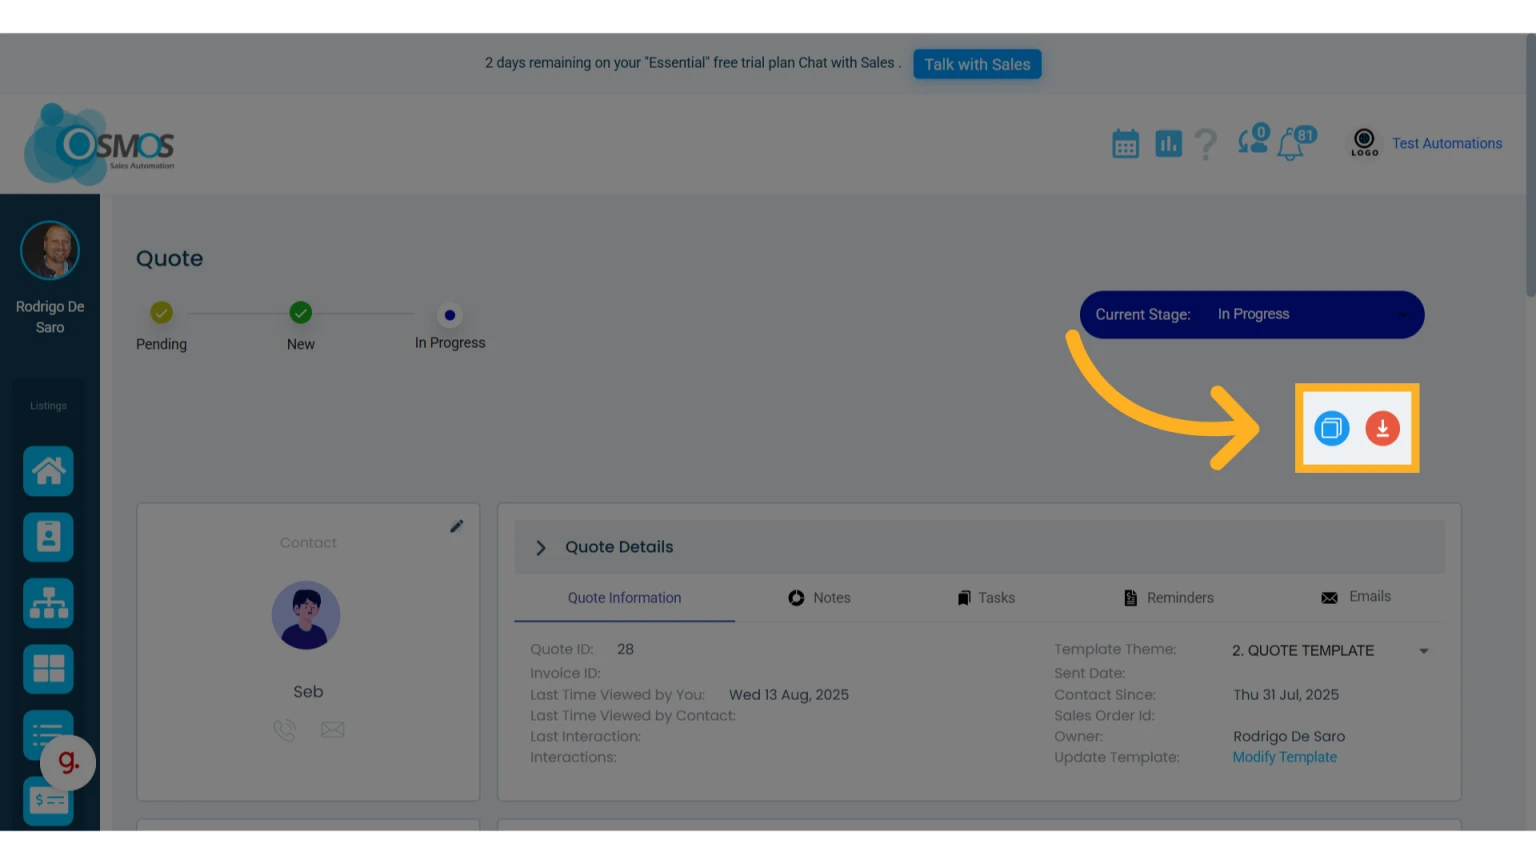Viewport: 1536px width, 864px height.
Task: Click the Wed 13 Aug, 2025 date
Action: pyautogui.click(x=789, y=695)
